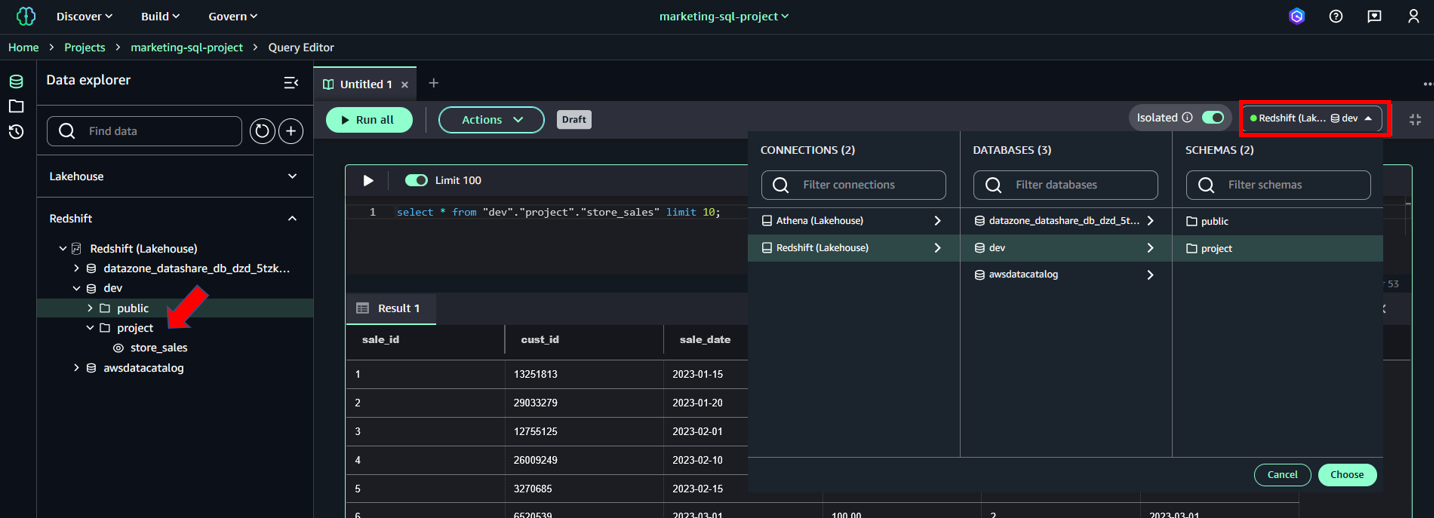Open the query history sidebar icon
1434x518 pixels.
pyautogui.click(x=16, y=132)
